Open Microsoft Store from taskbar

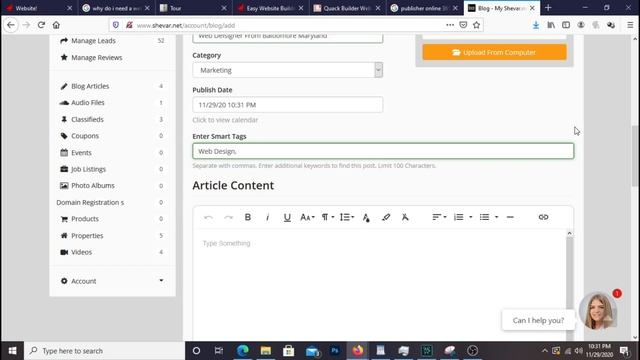[x=289, y=351]
